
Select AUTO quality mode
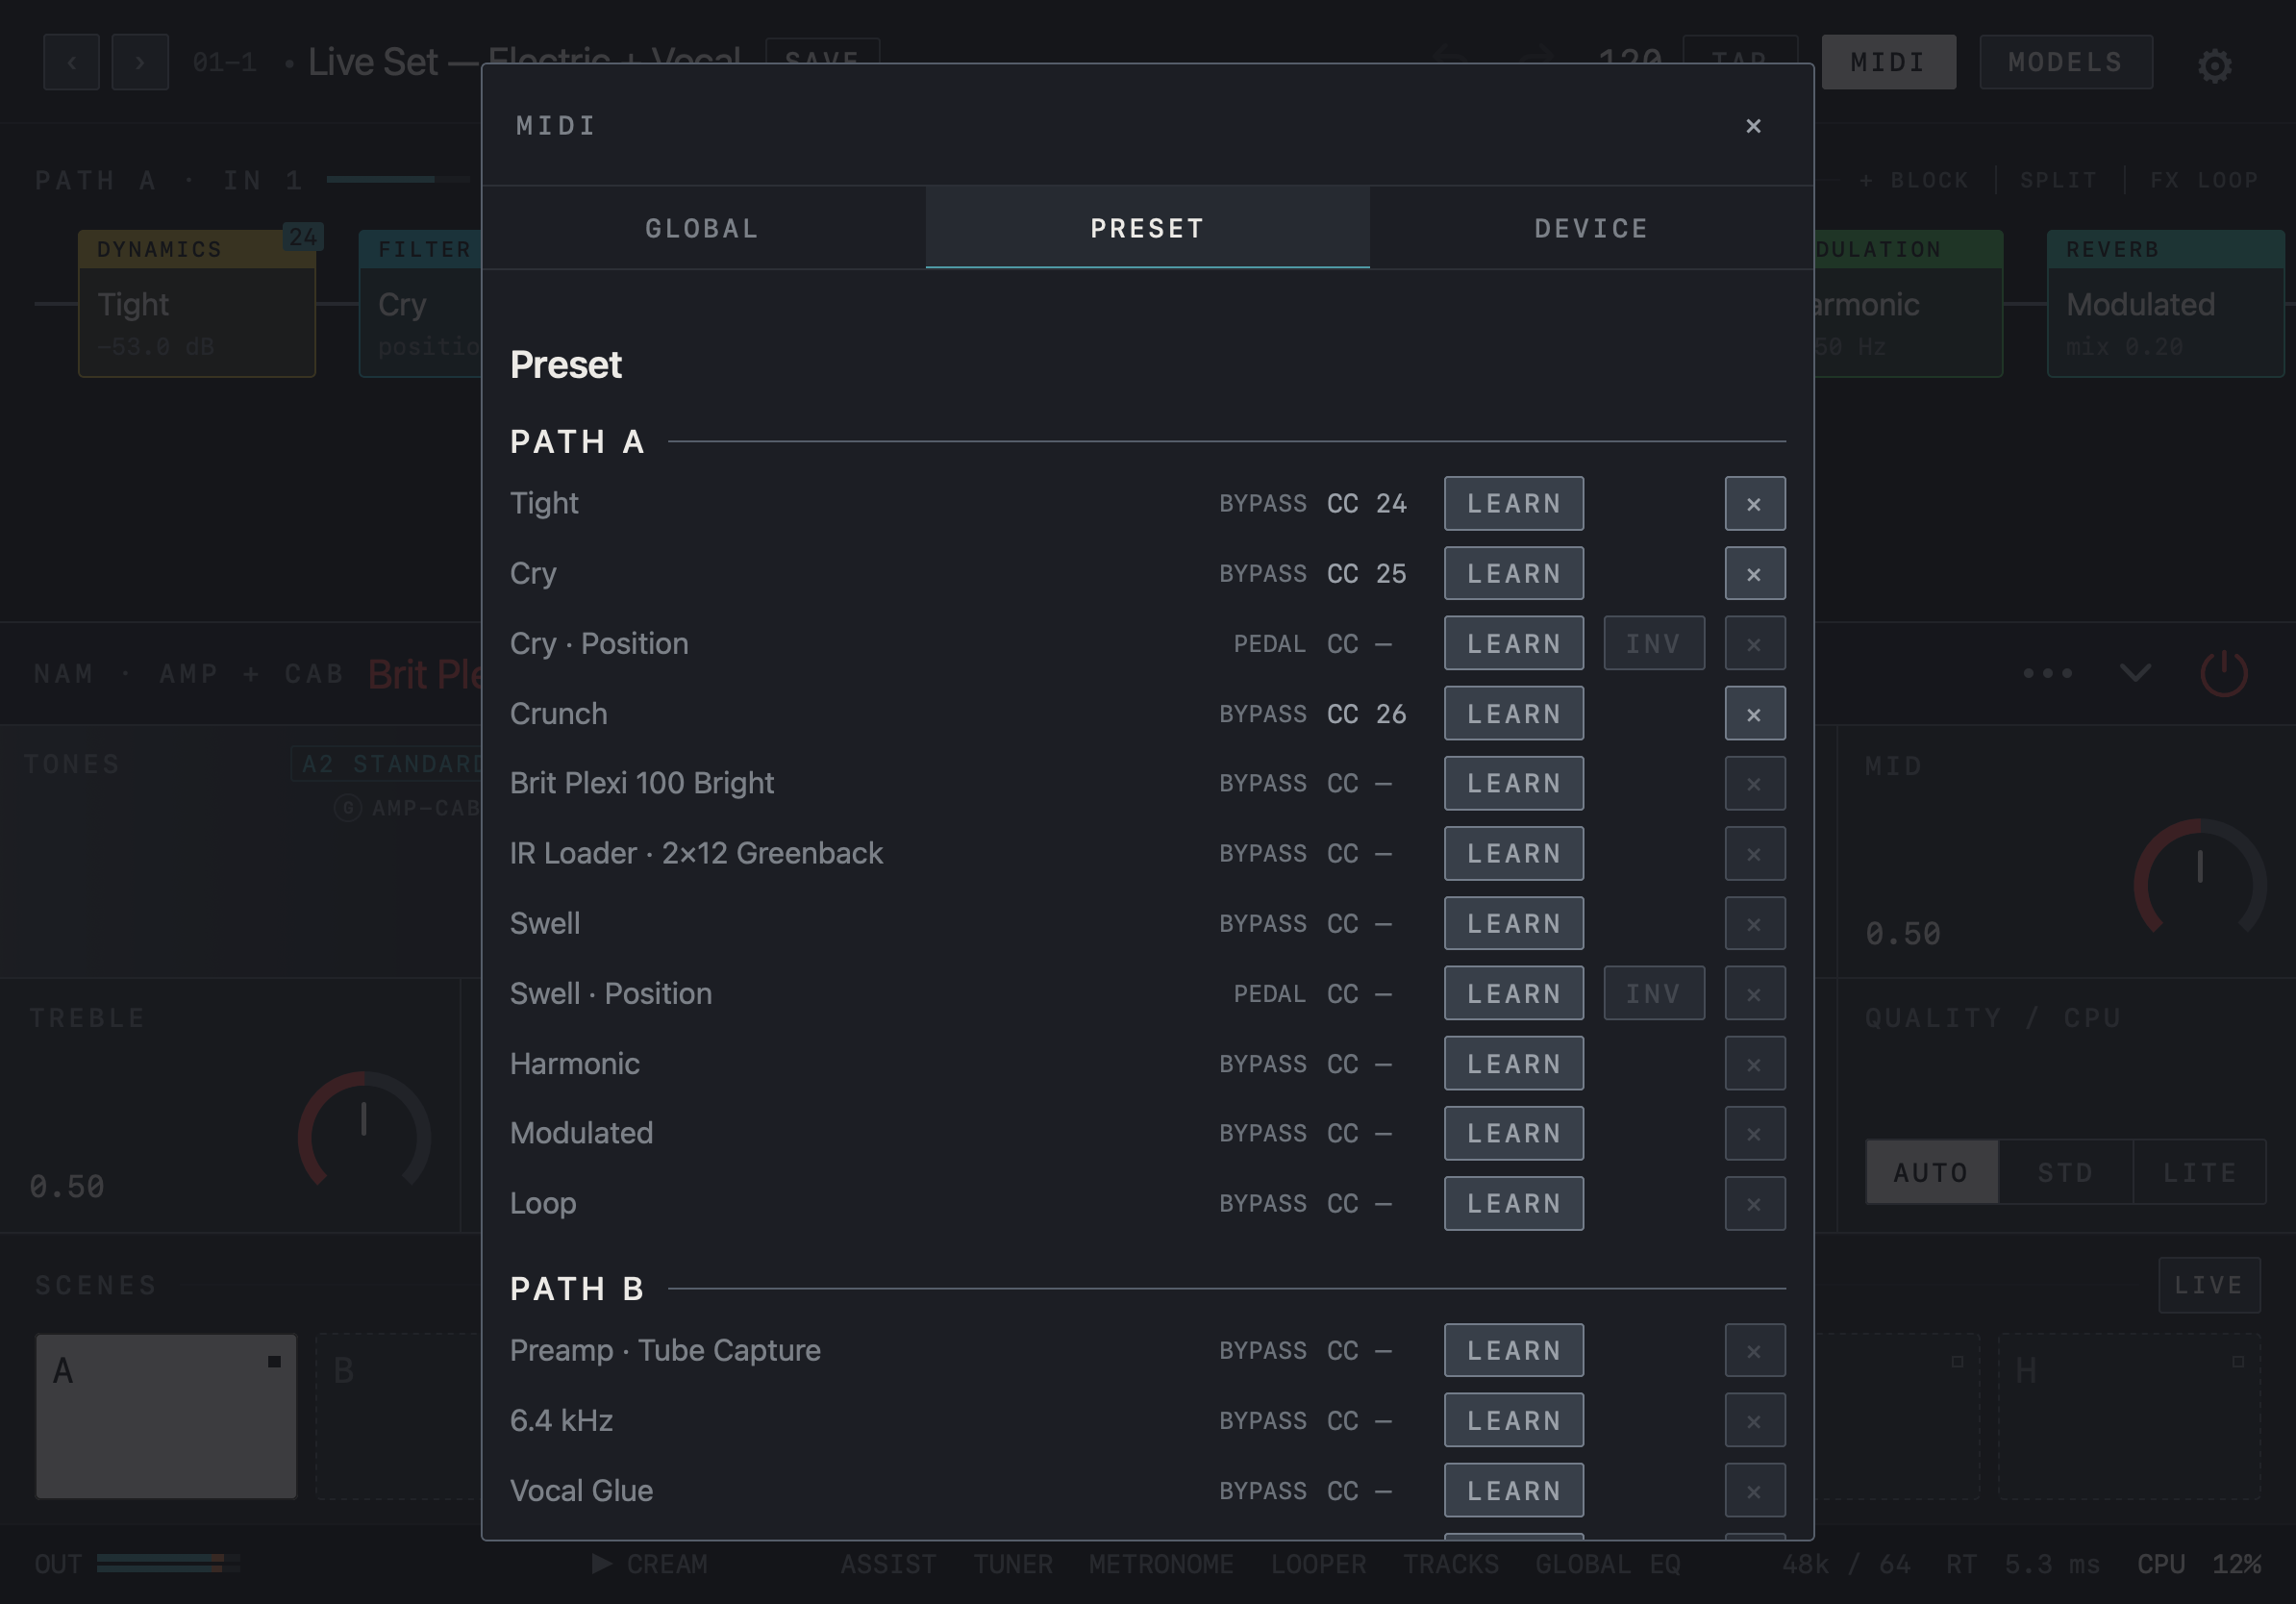point(1931,1172)
